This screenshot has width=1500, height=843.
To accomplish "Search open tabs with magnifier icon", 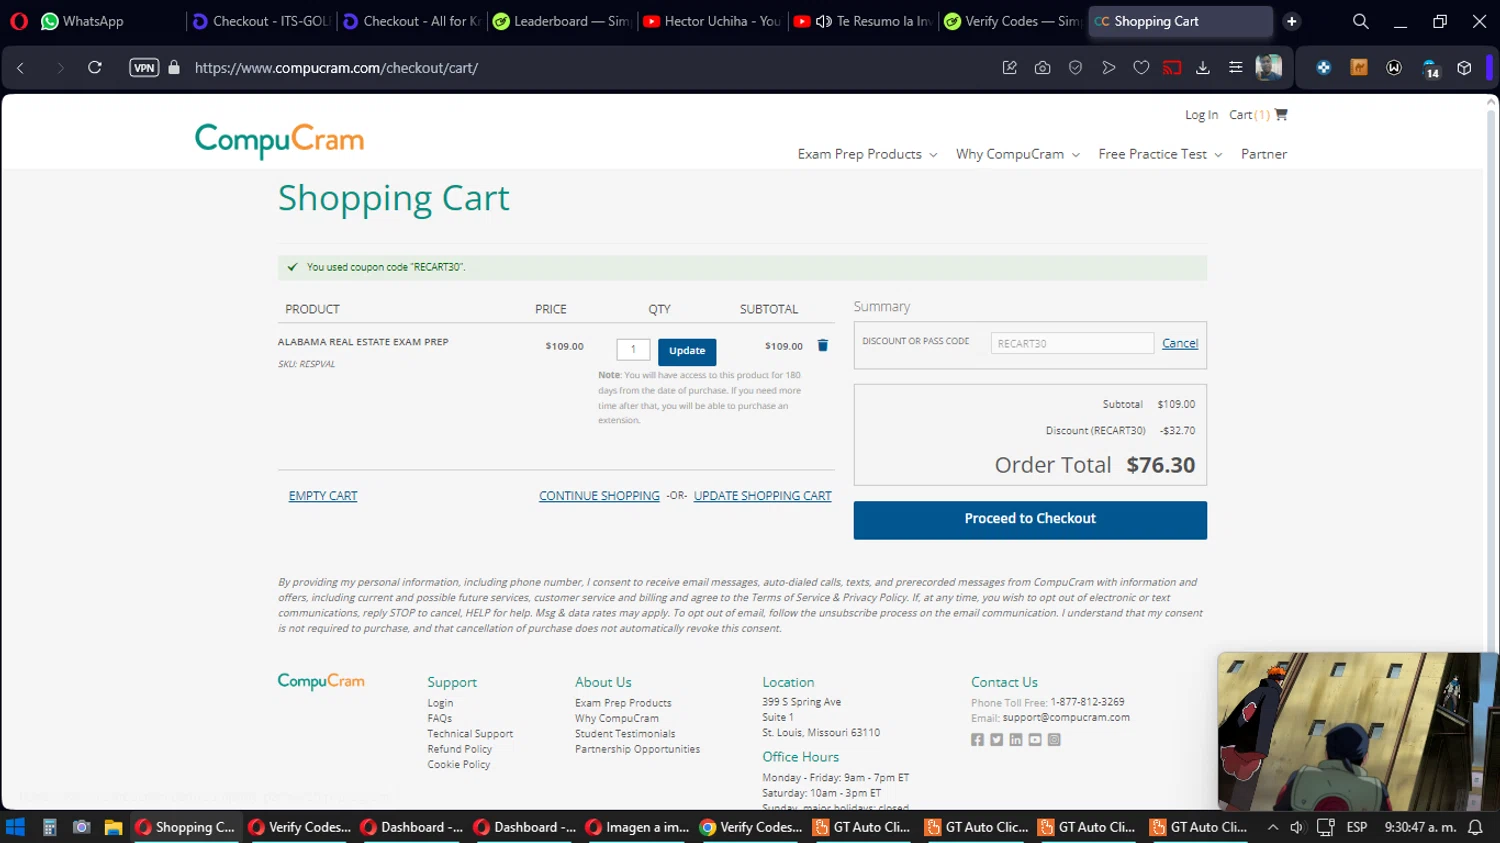I will click(x=1360, y=21).
